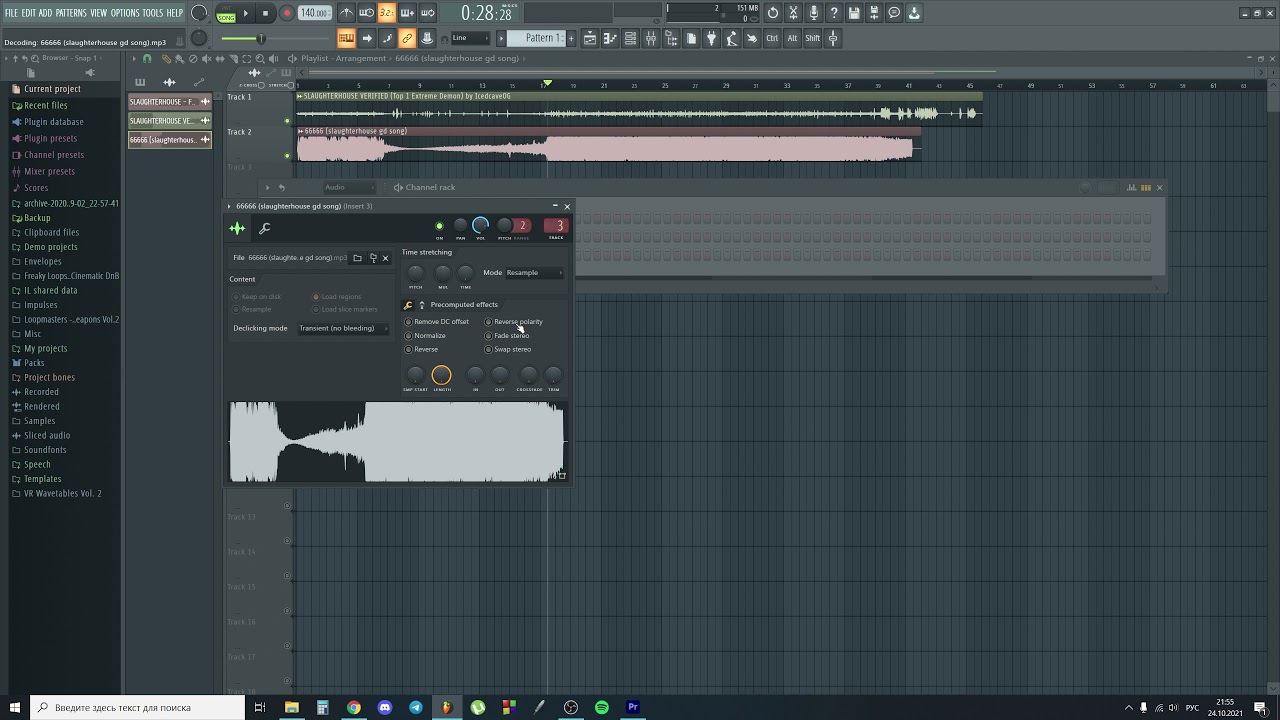The width and height of the screenshot is (1280, 720).
Task: Open the snap Line dropdown
Action: (x=470, y=38)
